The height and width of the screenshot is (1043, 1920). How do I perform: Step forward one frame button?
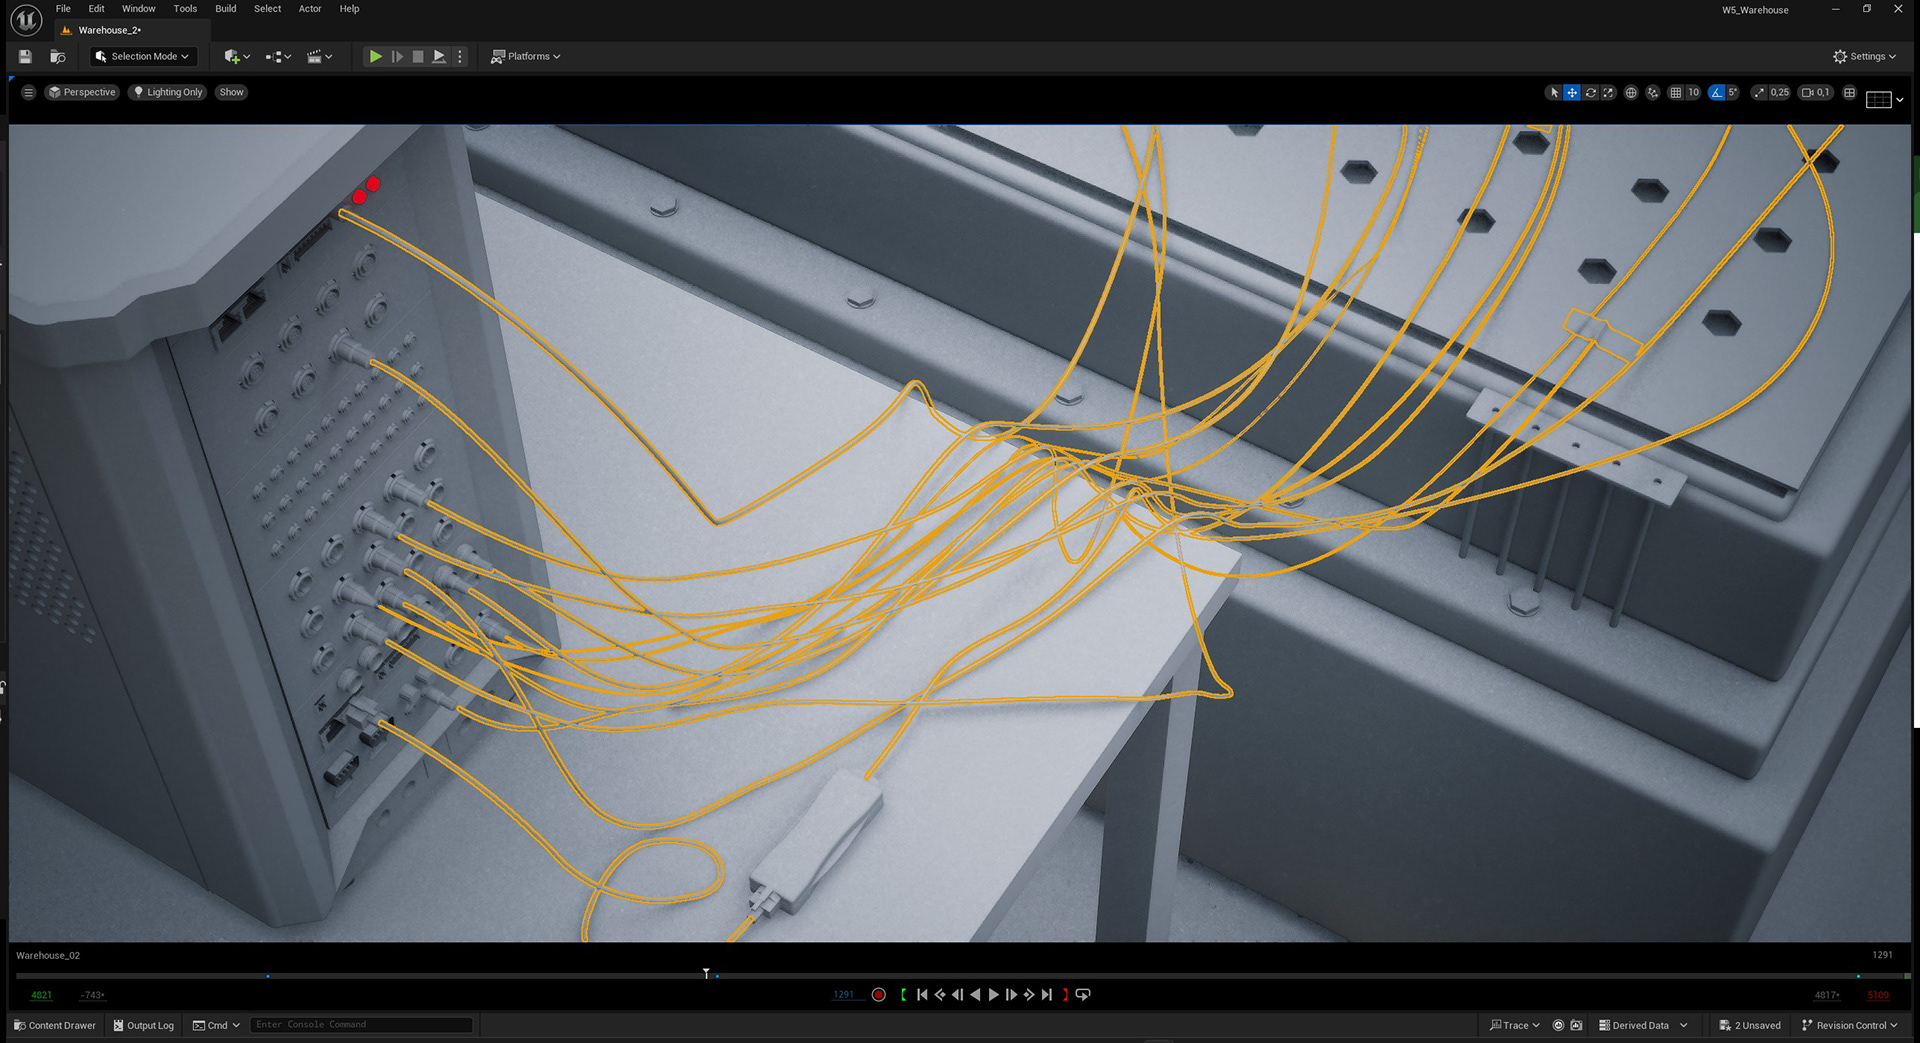[x=1011, y=995]
